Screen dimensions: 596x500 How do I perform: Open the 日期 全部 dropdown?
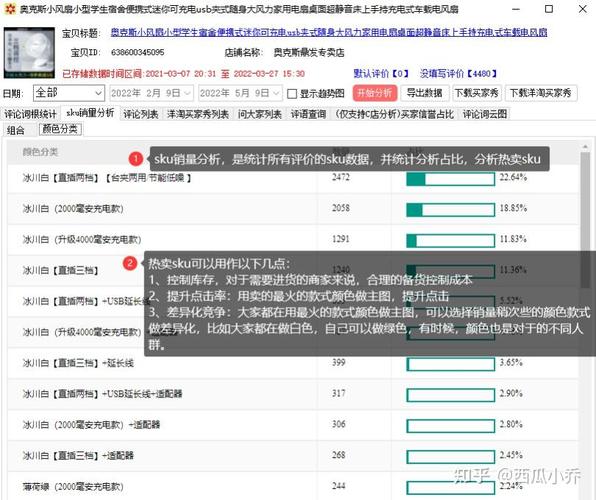click(x=69, y=93)
